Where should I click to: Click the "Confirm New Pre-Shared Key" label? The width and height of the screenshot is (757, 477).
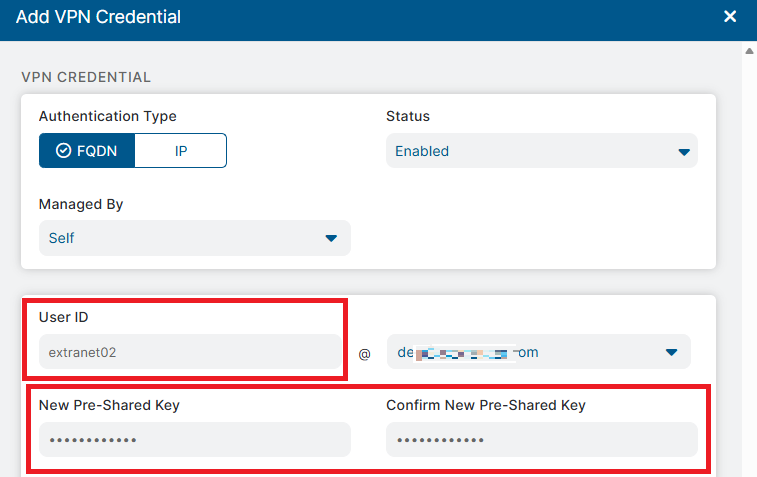(x=486, y=405)
